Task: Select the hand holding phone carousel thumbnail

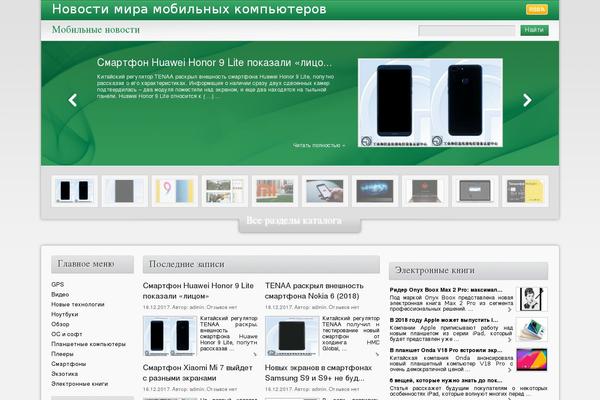Action: (x=325, y=191)
